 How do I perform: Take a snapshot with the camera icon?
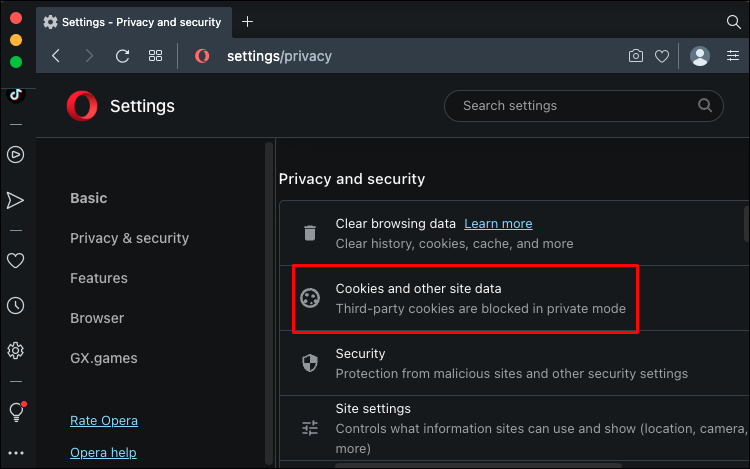(x=635, y=56)
